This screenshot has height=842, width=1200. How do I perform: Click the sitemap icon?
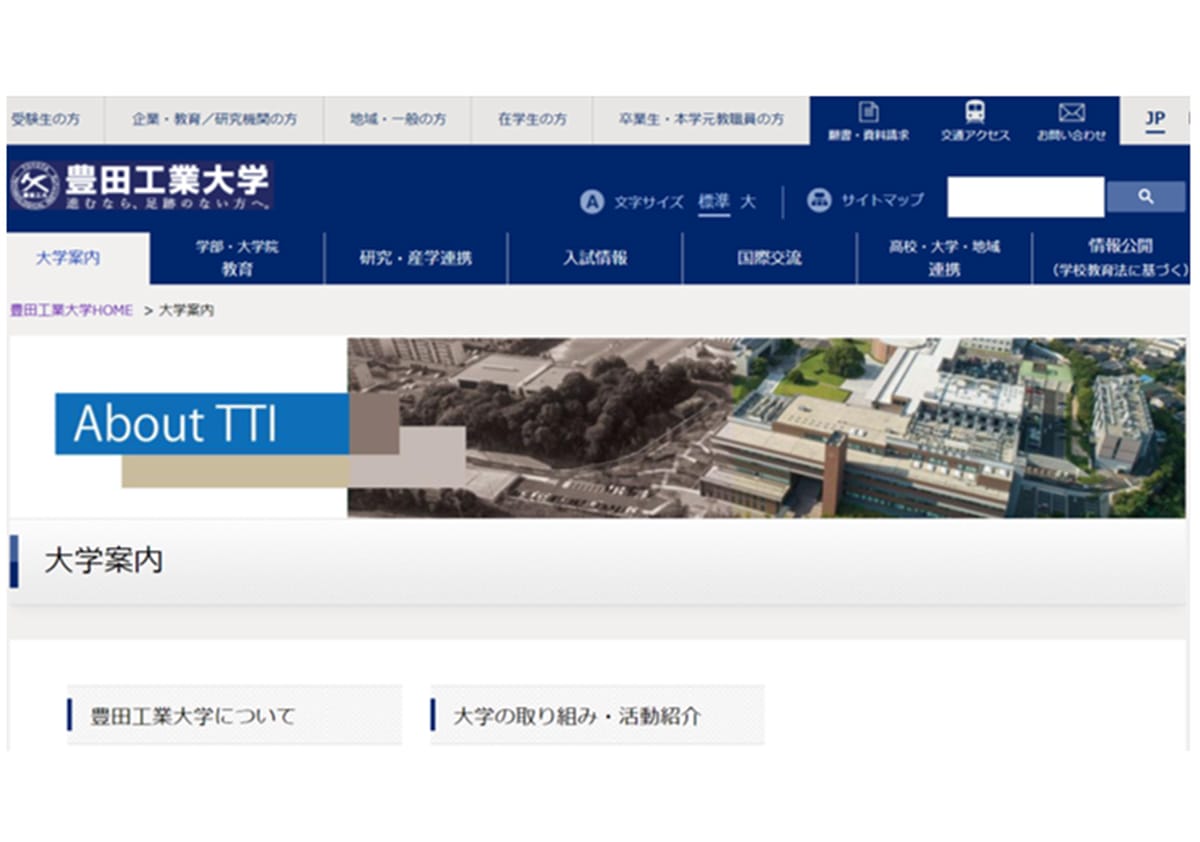click(819, 201)
